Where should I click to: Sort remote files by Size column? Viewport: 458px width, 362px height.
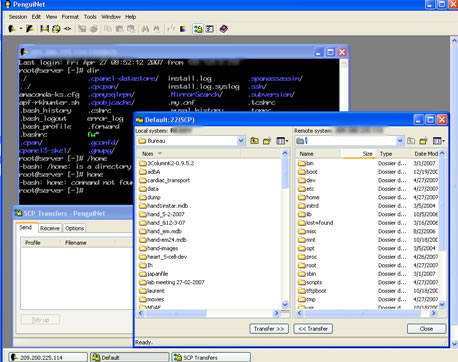tap(358, 154)
